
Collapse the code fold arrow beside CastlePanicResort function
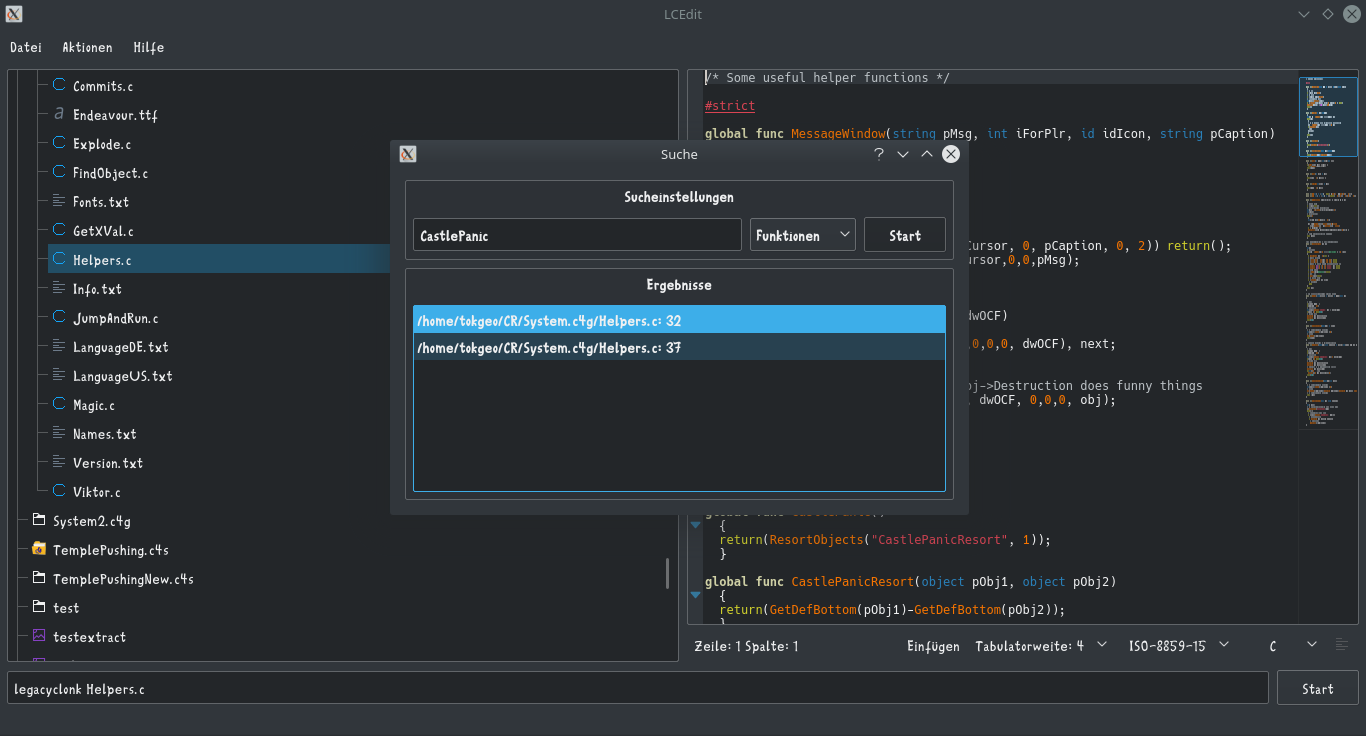(x=696, y=594)
